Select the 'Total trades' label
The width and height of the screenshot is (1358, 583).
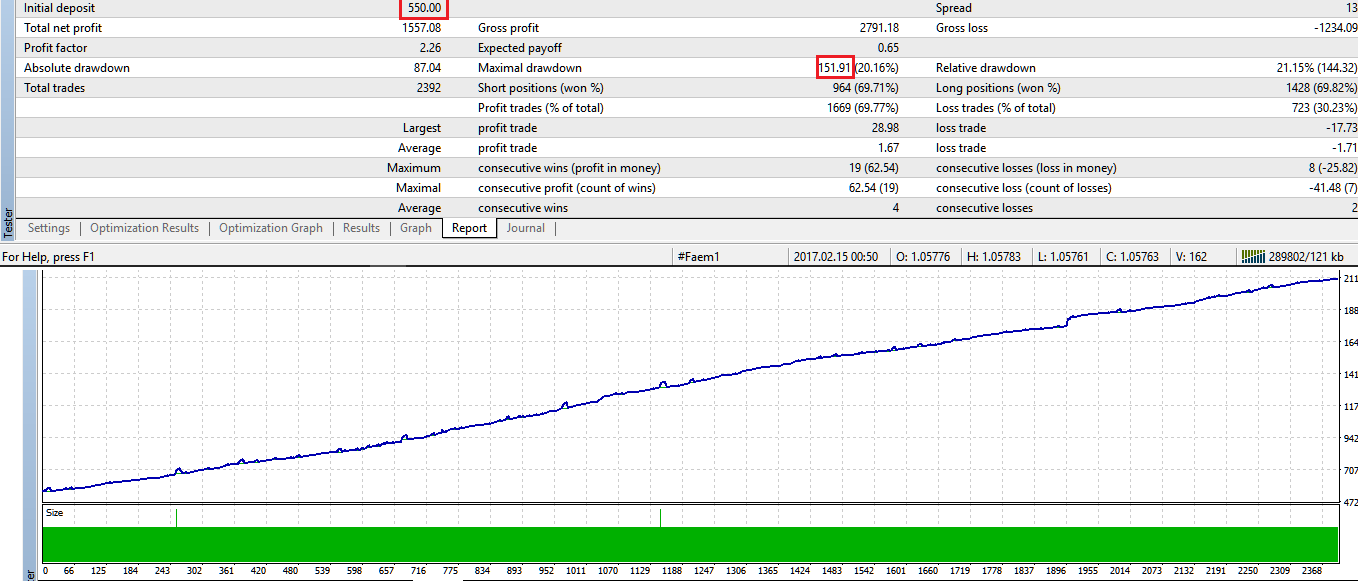(x=55, y=88)
